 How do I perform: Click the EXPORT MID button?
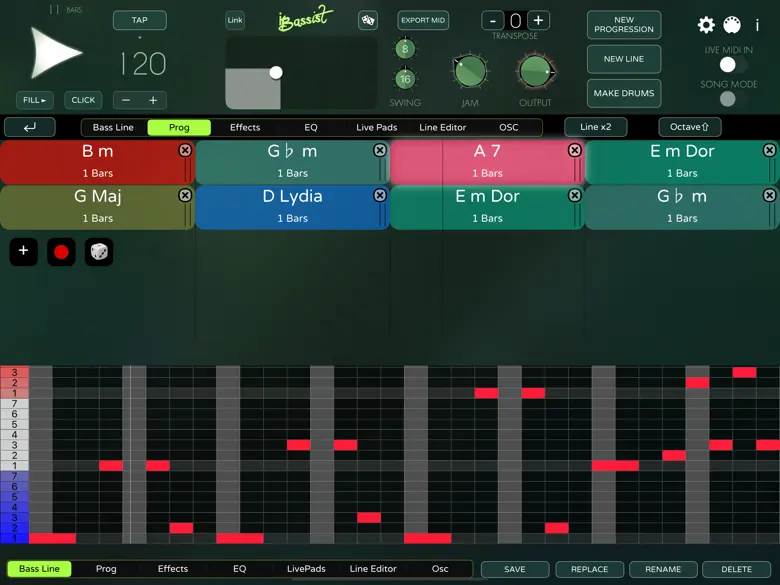pyautogui.click(x=422, y=20)
